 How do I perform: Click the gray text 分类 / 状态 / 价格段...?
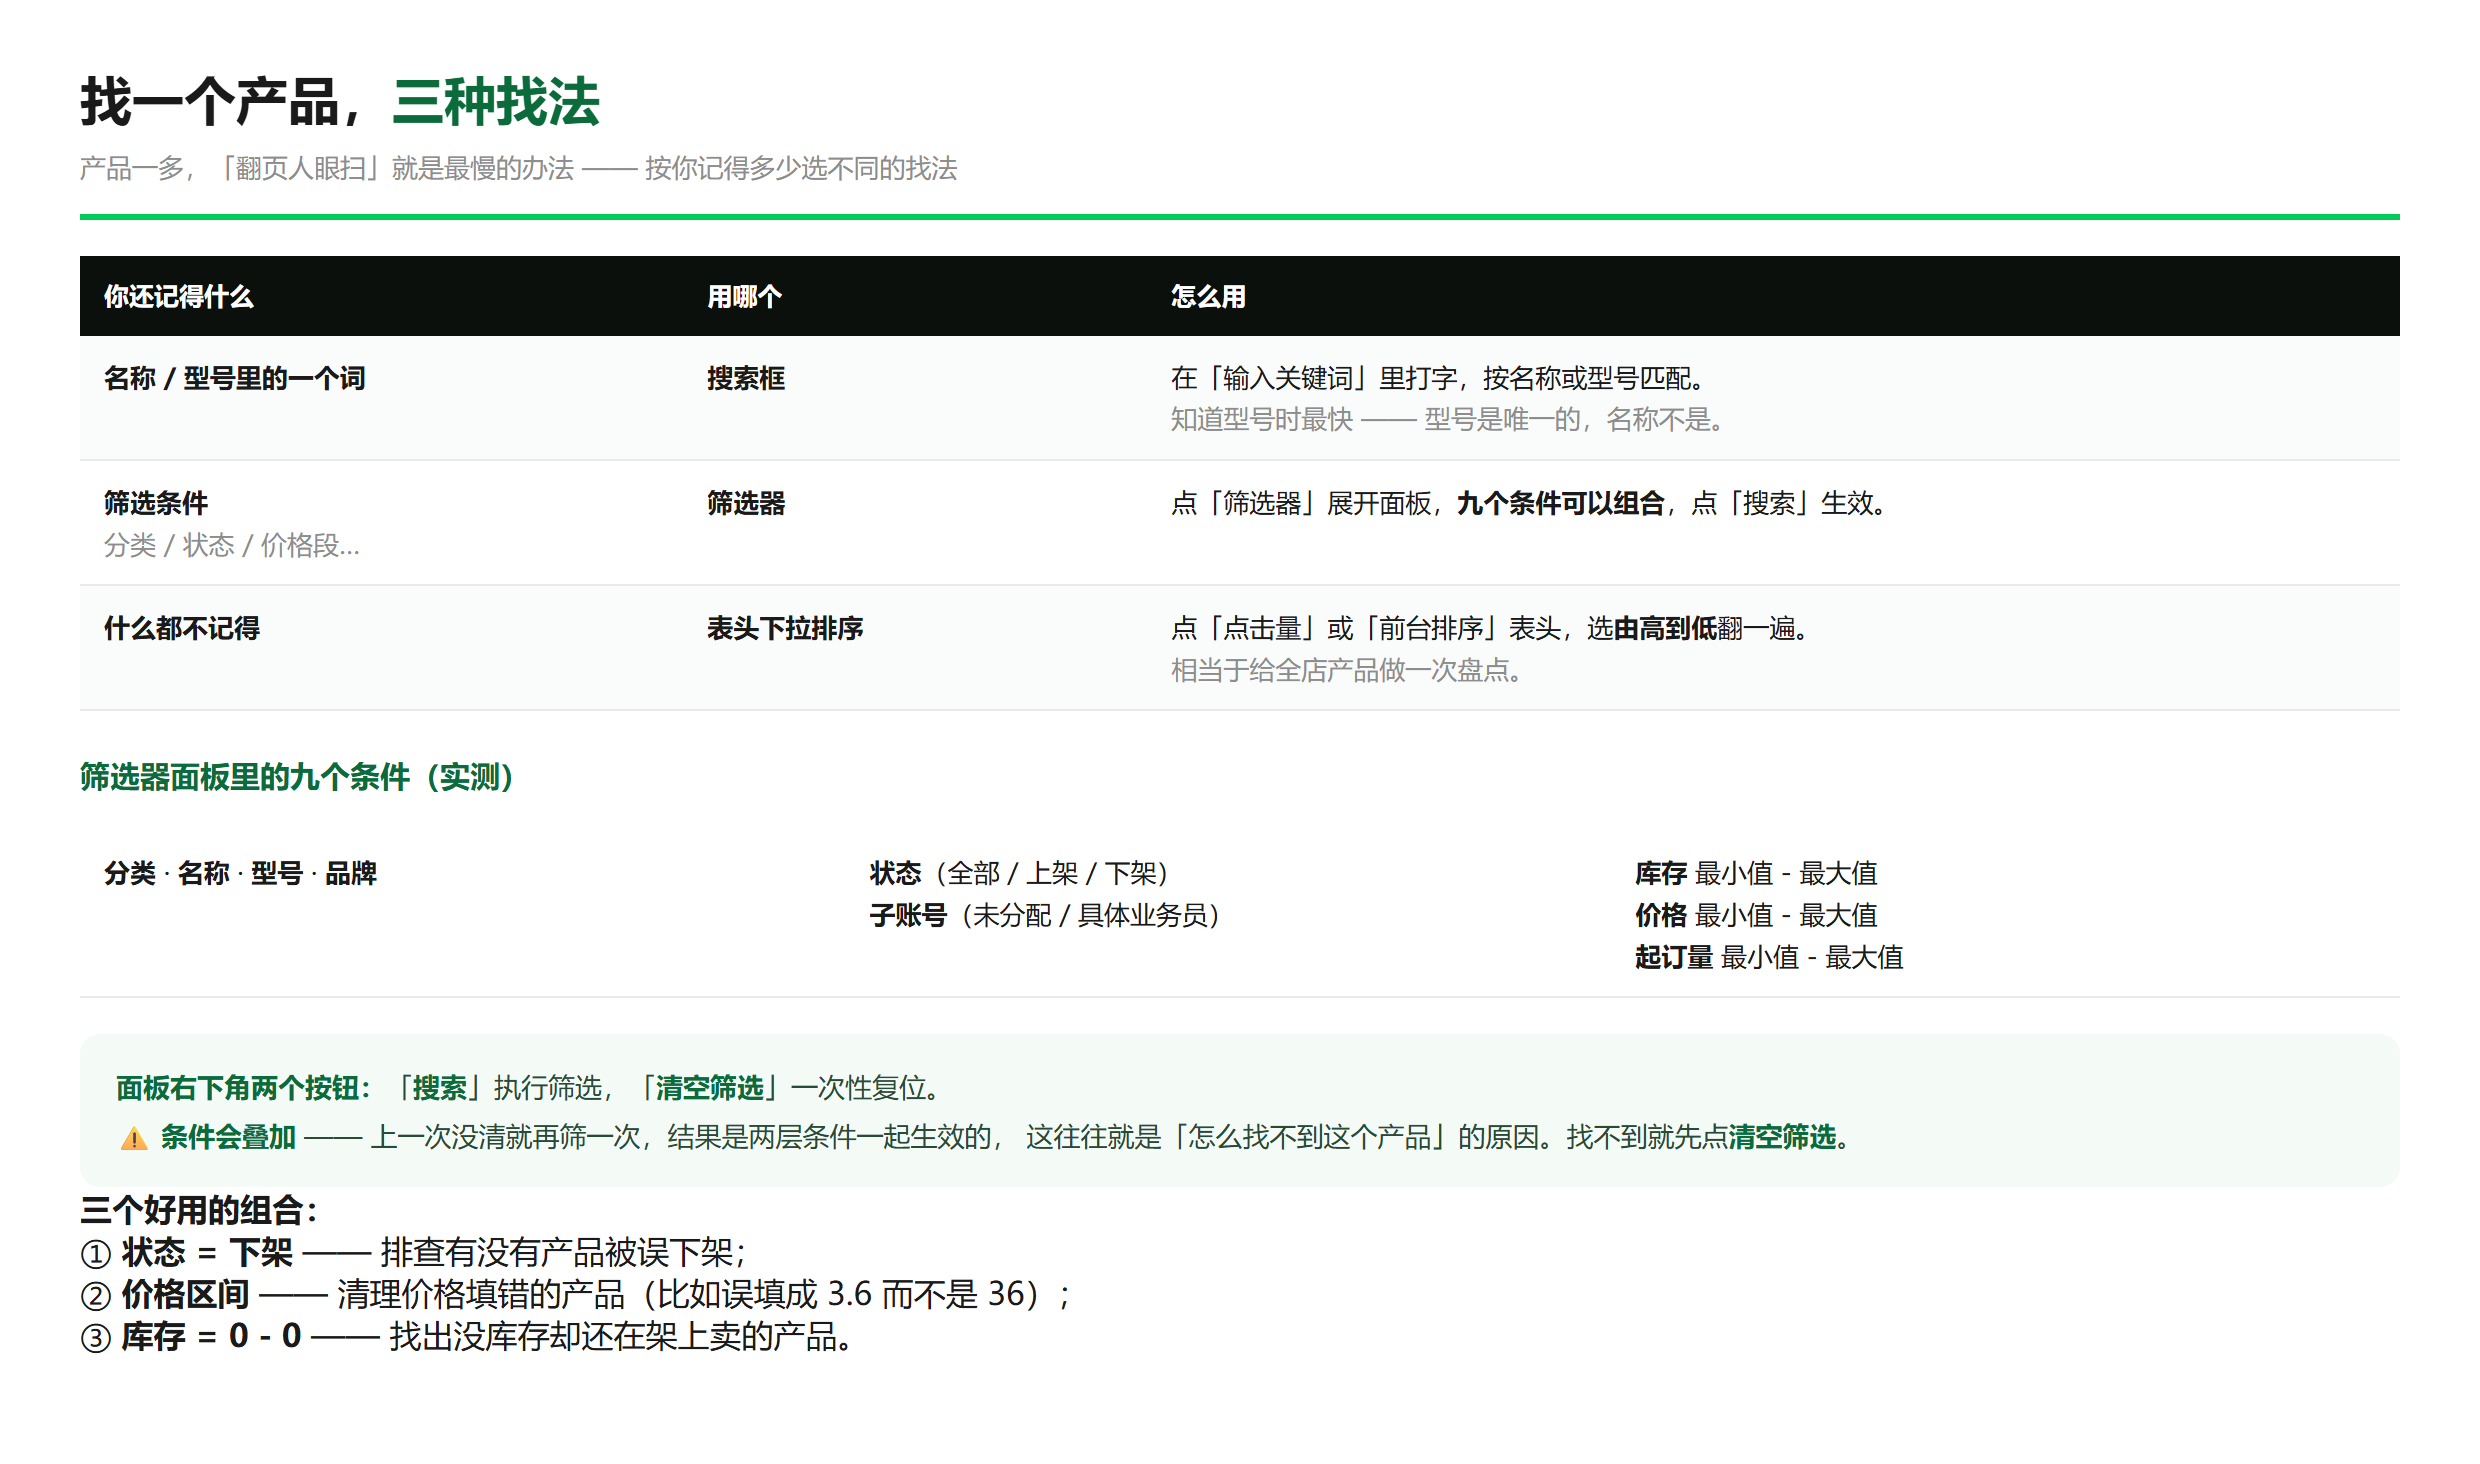232,545
